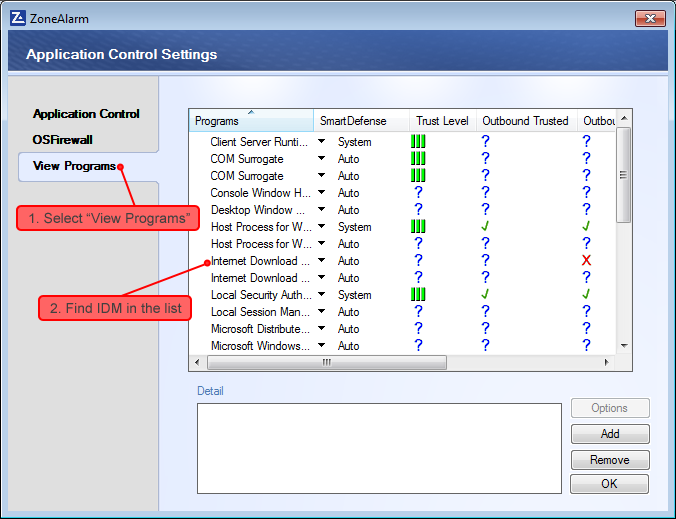Screen dimensions: 676x519
Task: Click the horizontal scrollbar thumb in program list
Action: pos(326,363)
